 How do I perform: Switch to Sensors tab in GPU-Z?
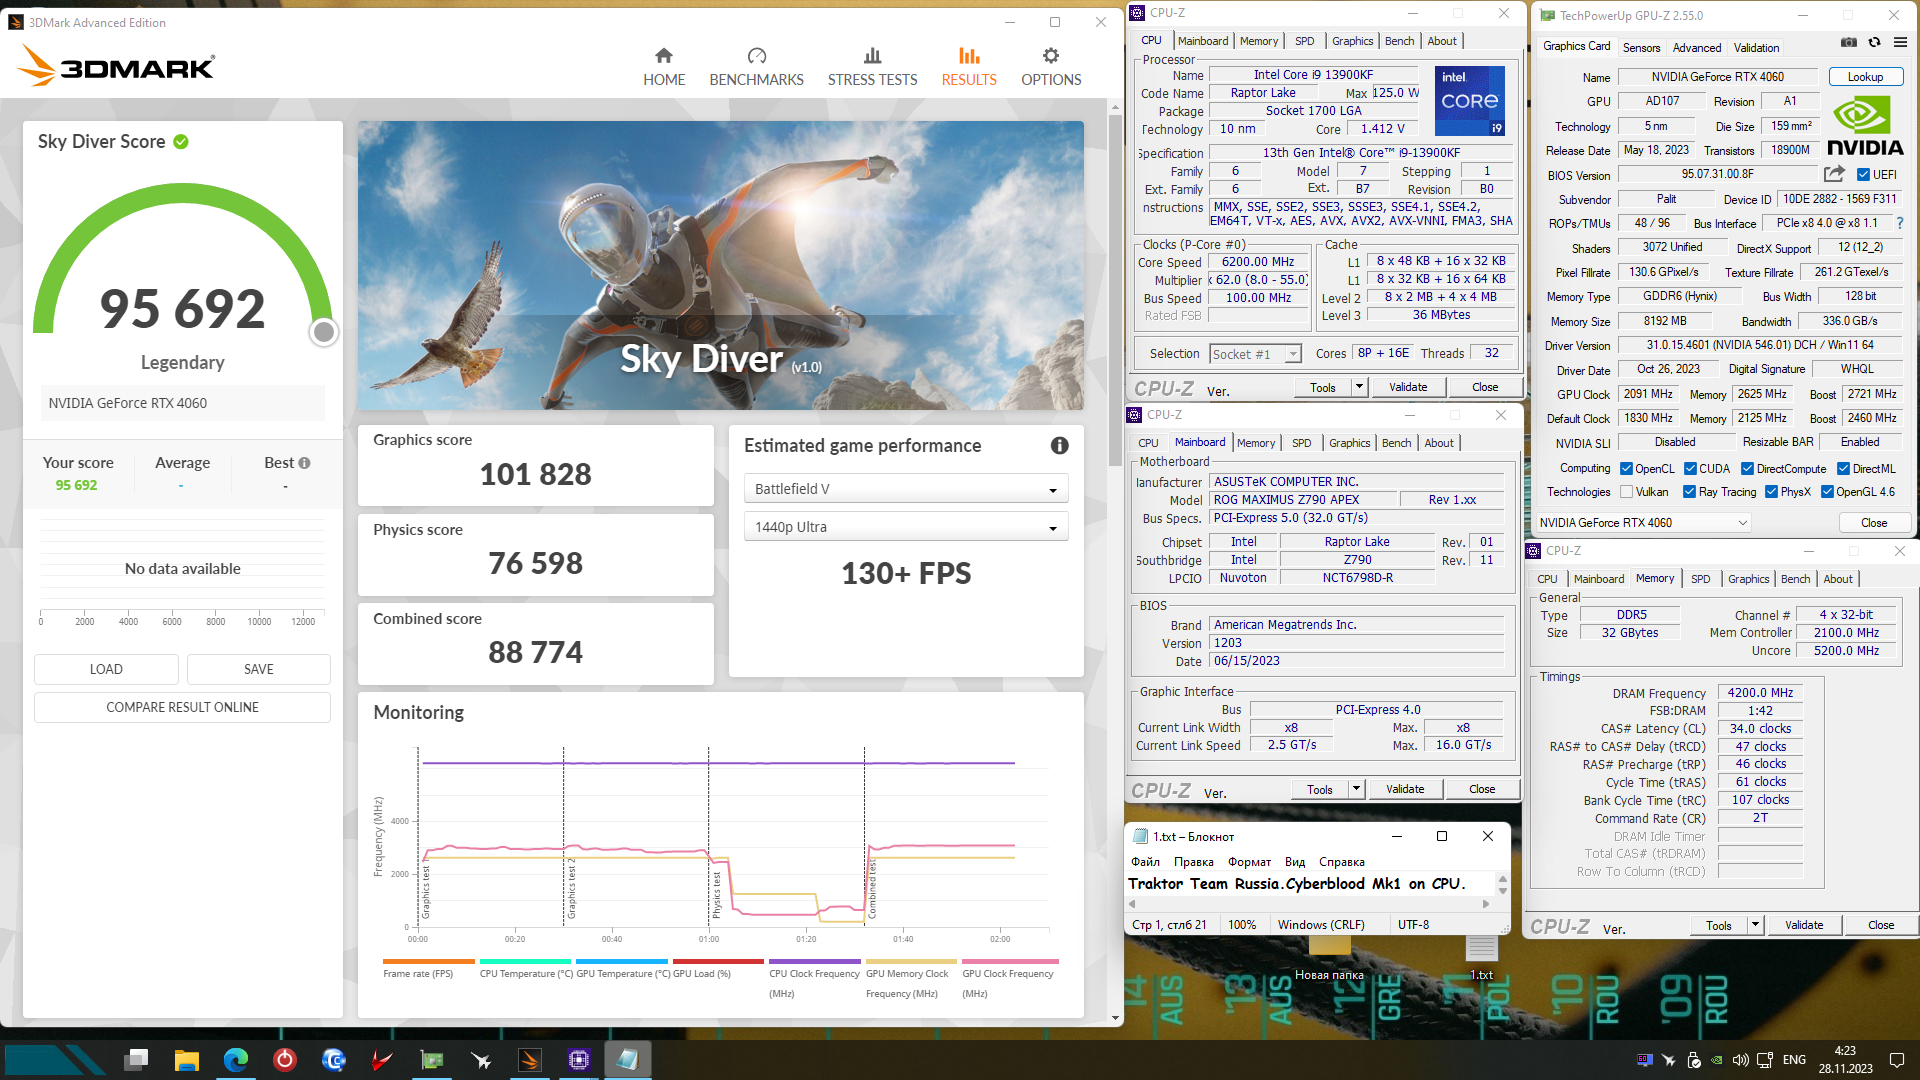click(x=1641, y=48)
